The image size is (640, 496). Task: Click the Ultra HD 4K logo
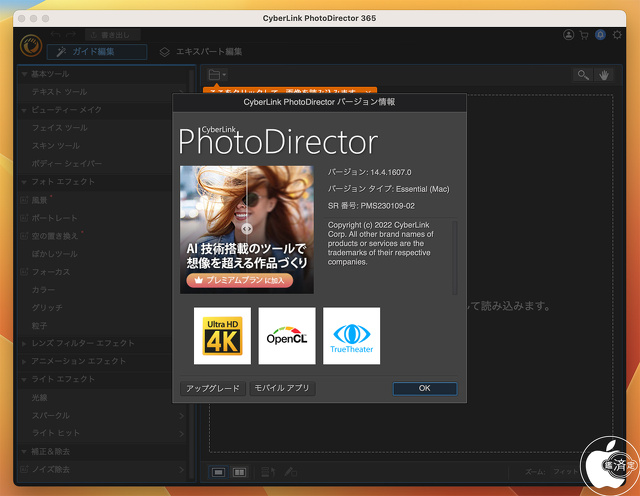point(222,336)
